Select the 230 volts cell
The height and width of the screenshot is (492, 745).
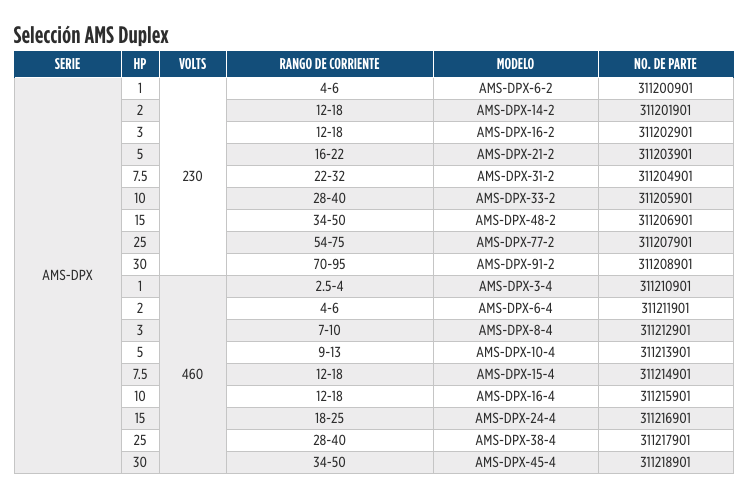click(x=192, y=177)
